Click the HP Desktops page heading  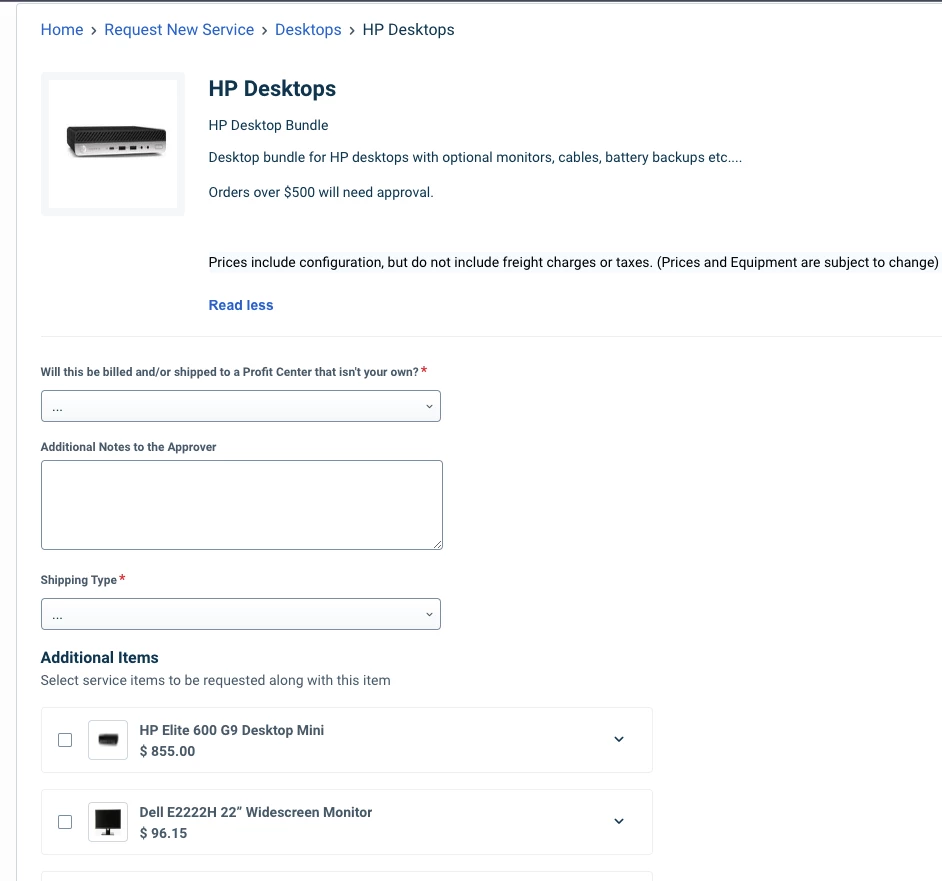point(272,88)
